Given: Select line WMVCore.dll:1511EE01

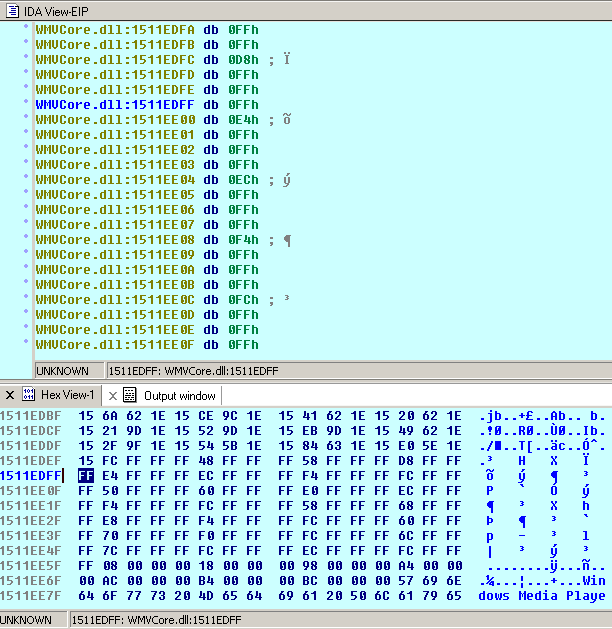Looking at the screenshot, I should [x=147, y=135].
